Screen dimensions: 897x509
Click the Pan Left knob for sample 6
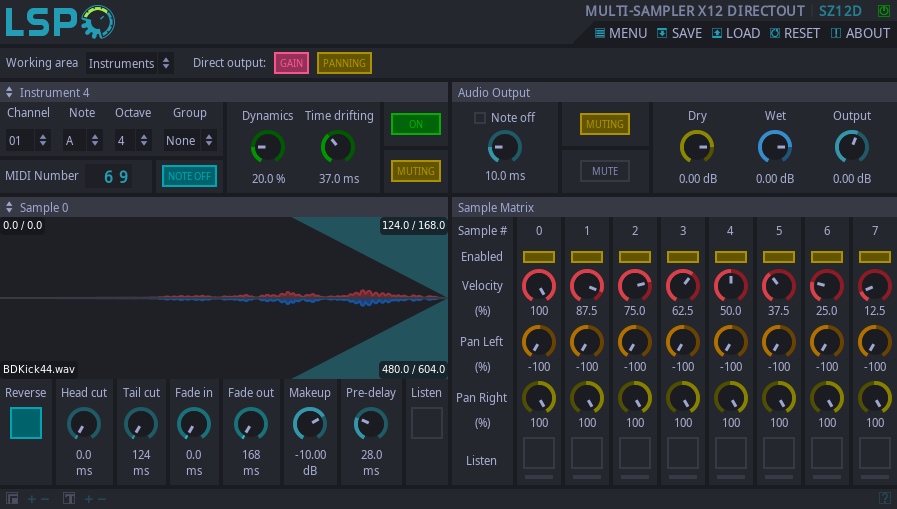tap(827, 342)
